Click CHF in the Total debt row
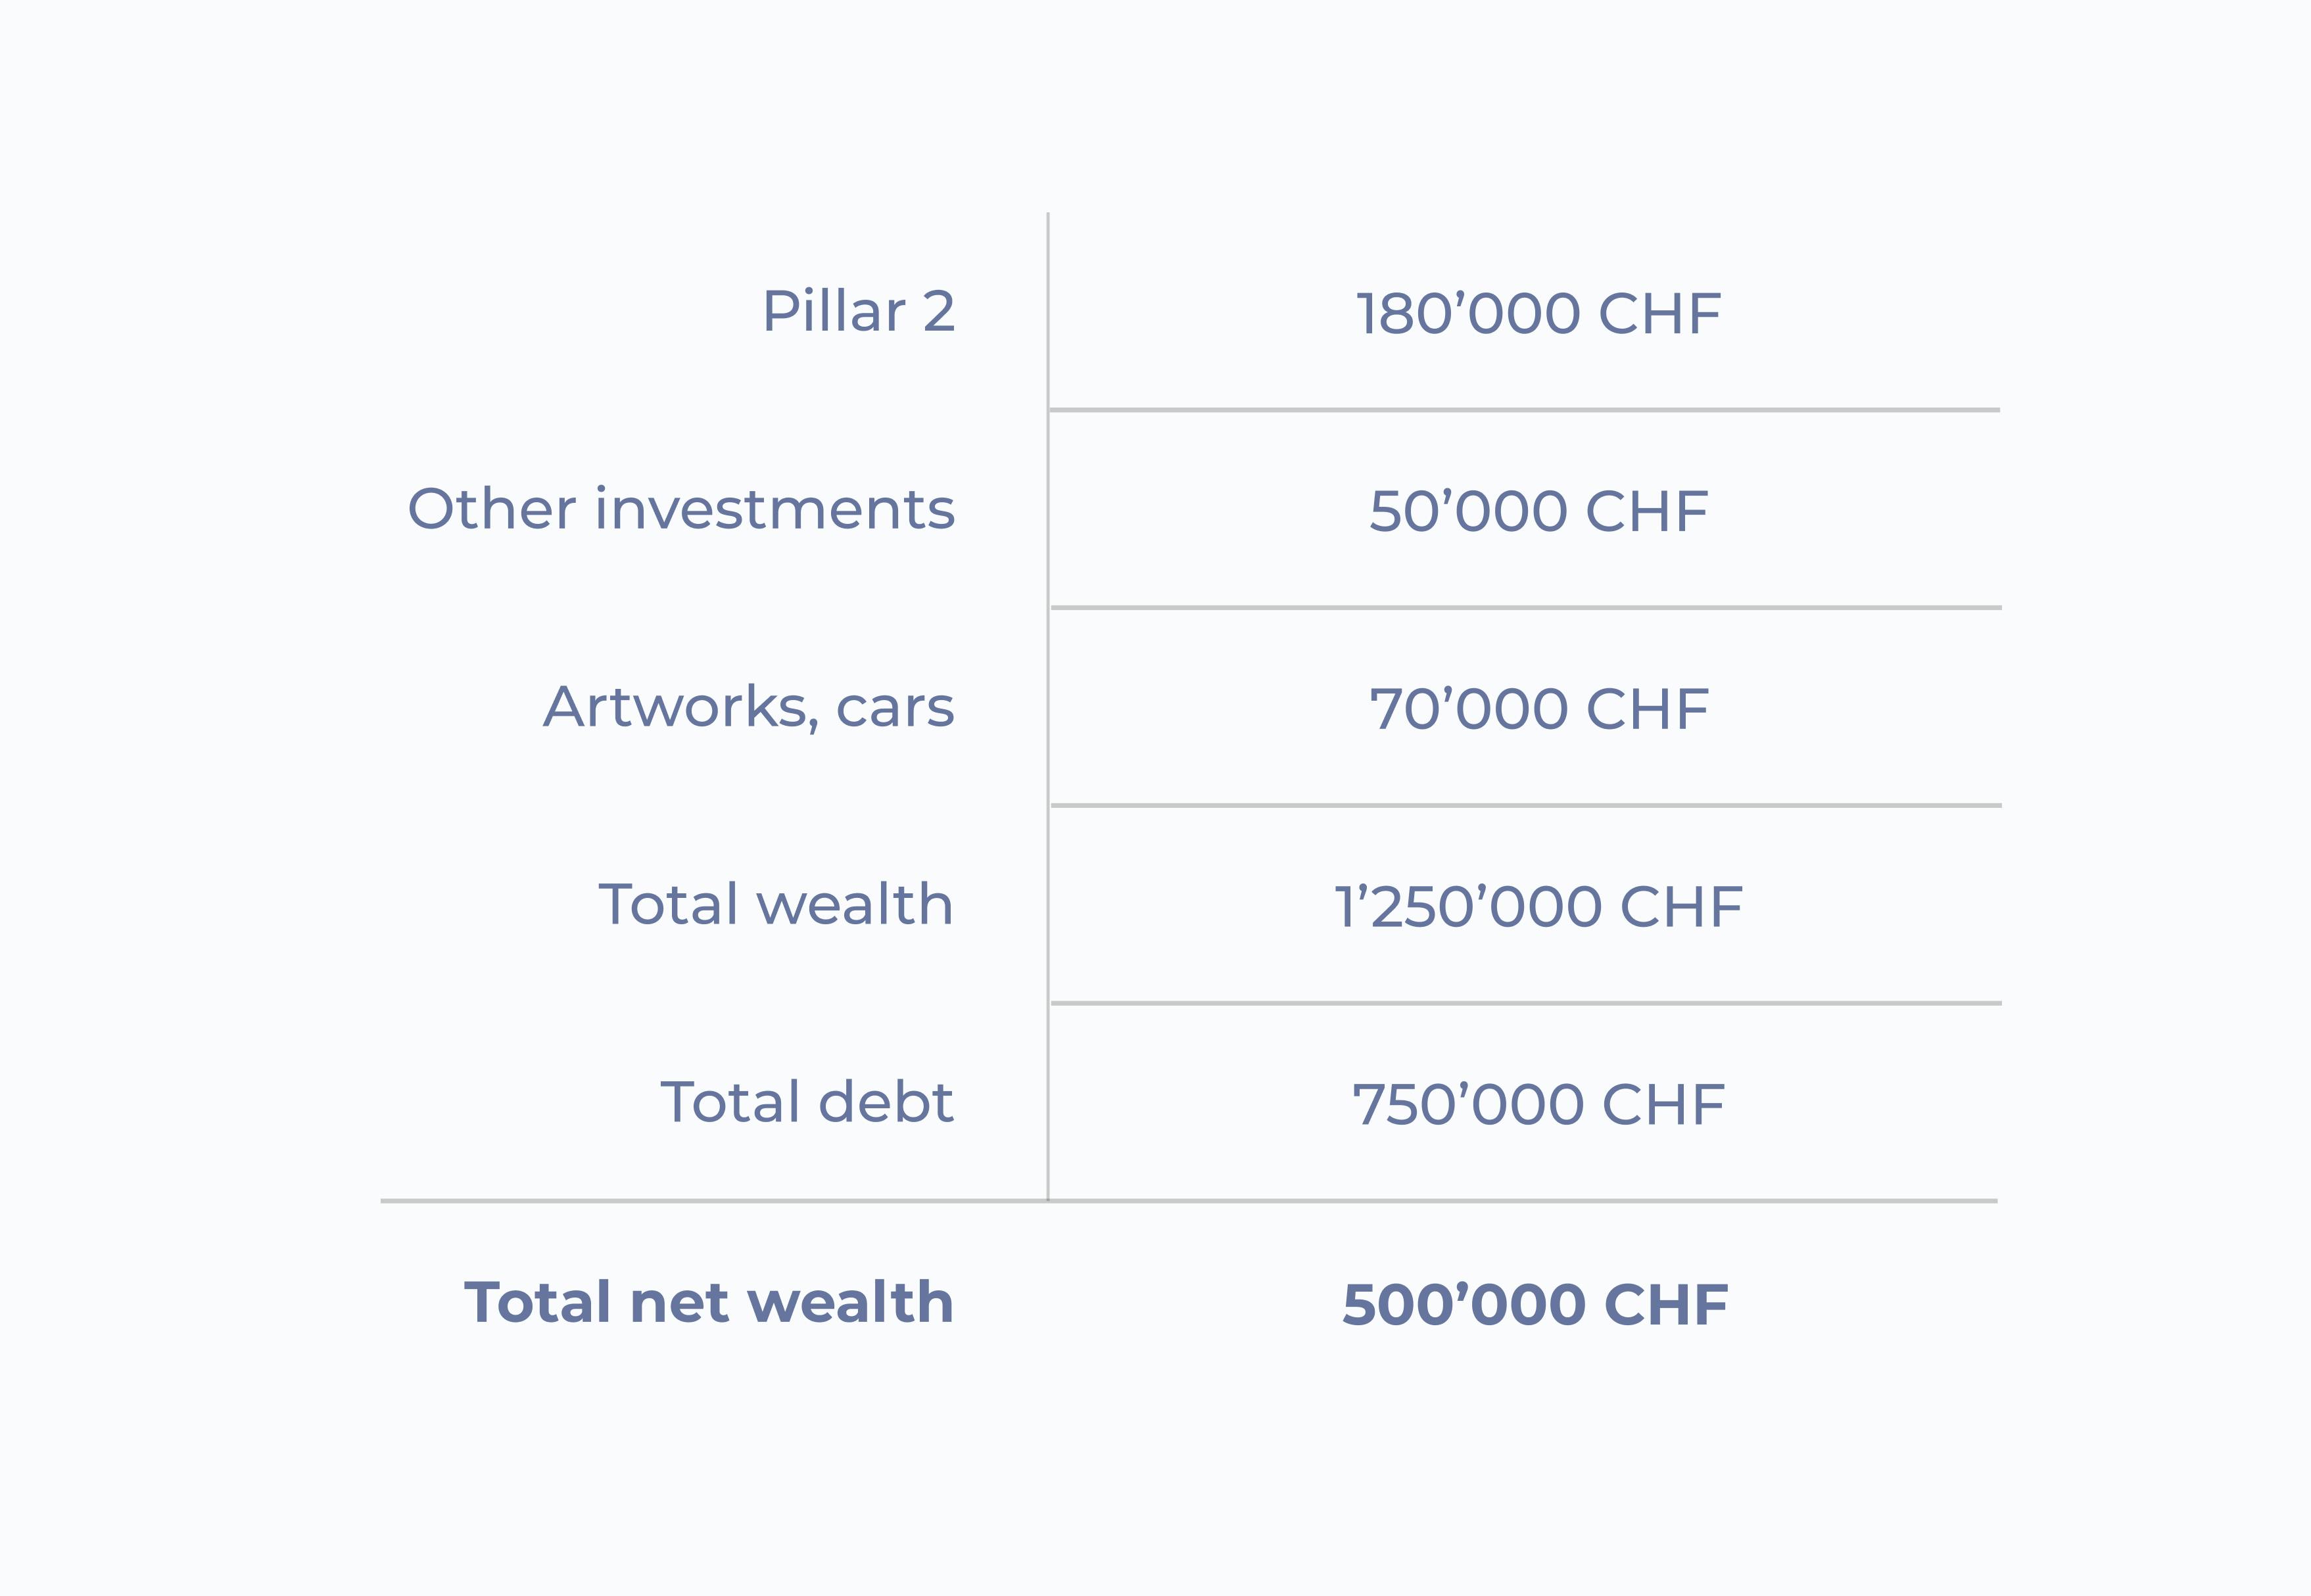 click(1663, 1105)
